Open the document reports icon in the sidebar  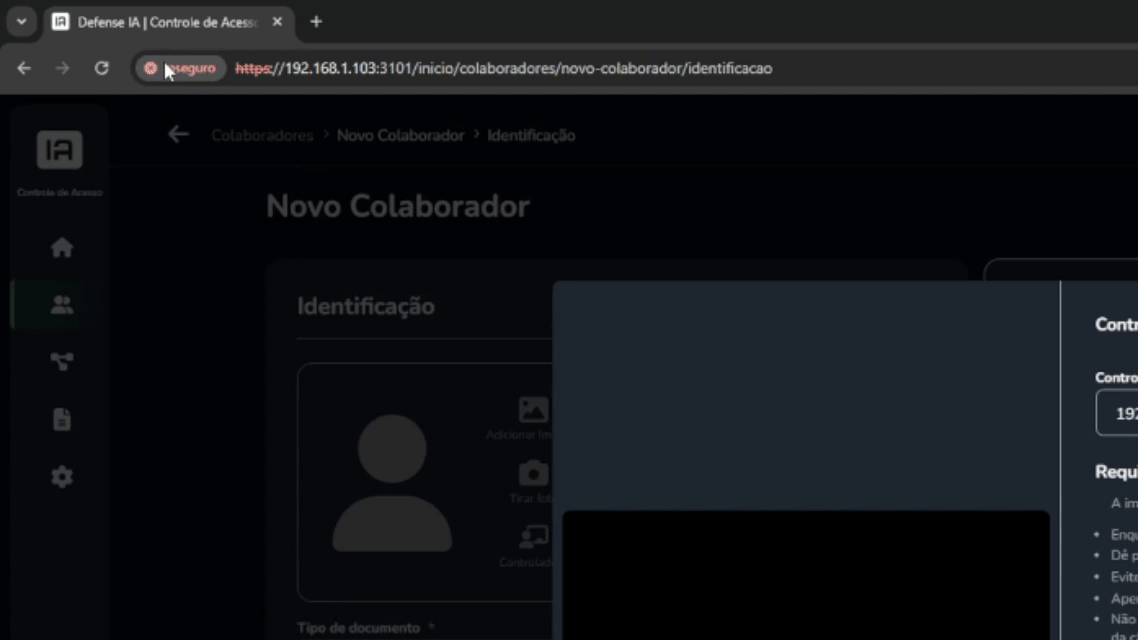pos(61,419)
